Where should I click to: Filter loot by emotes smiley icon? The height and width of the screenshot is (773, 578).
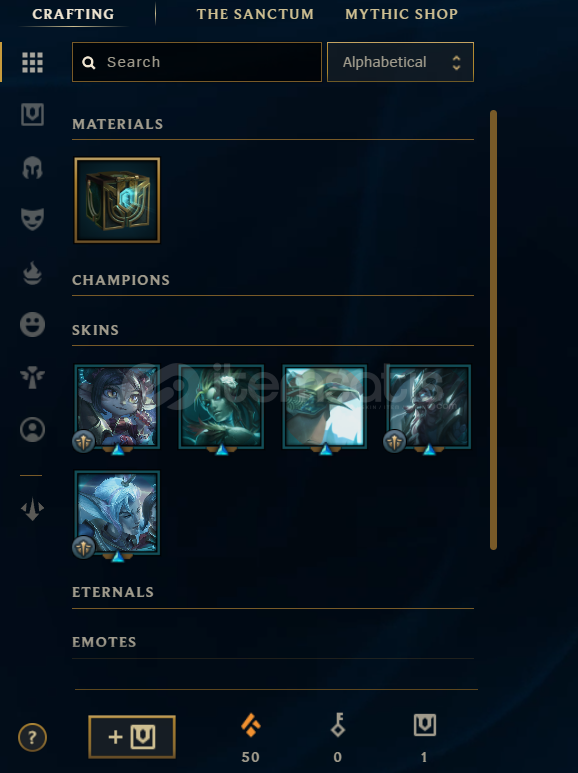pos(33,325)
